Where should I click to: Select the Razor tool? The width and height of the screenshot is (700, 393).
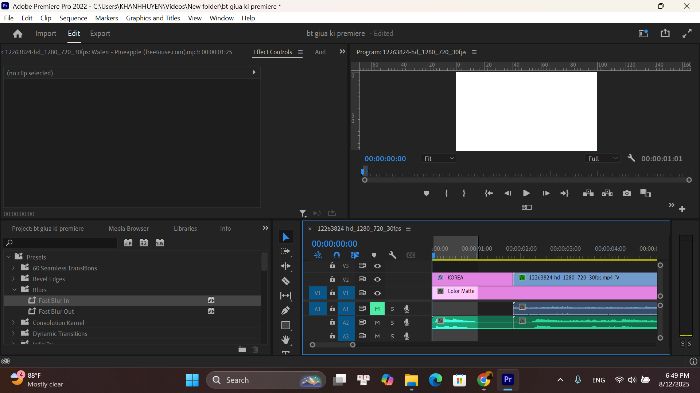point(286,281)
